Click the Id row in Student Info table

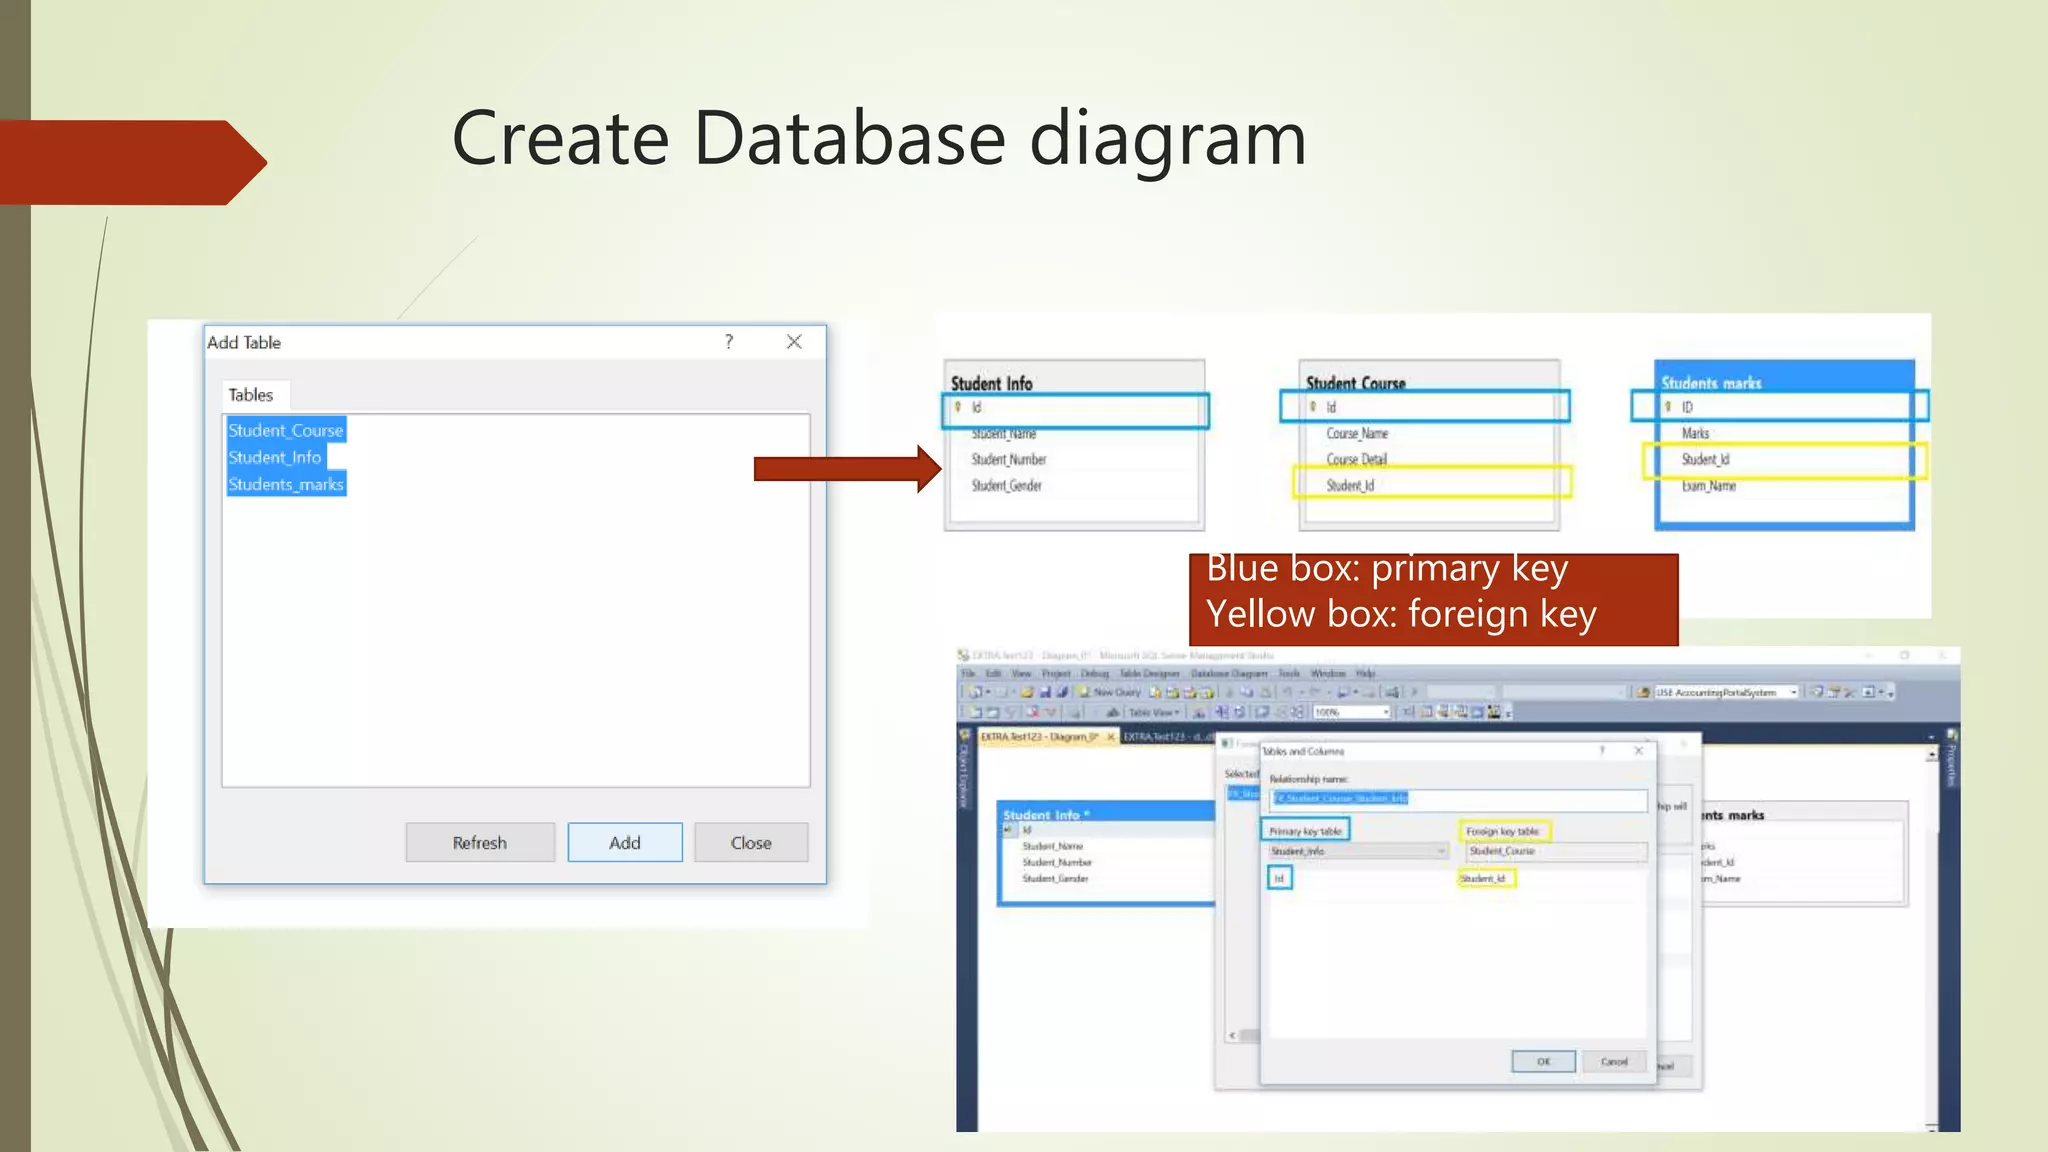pos(1075,408)
